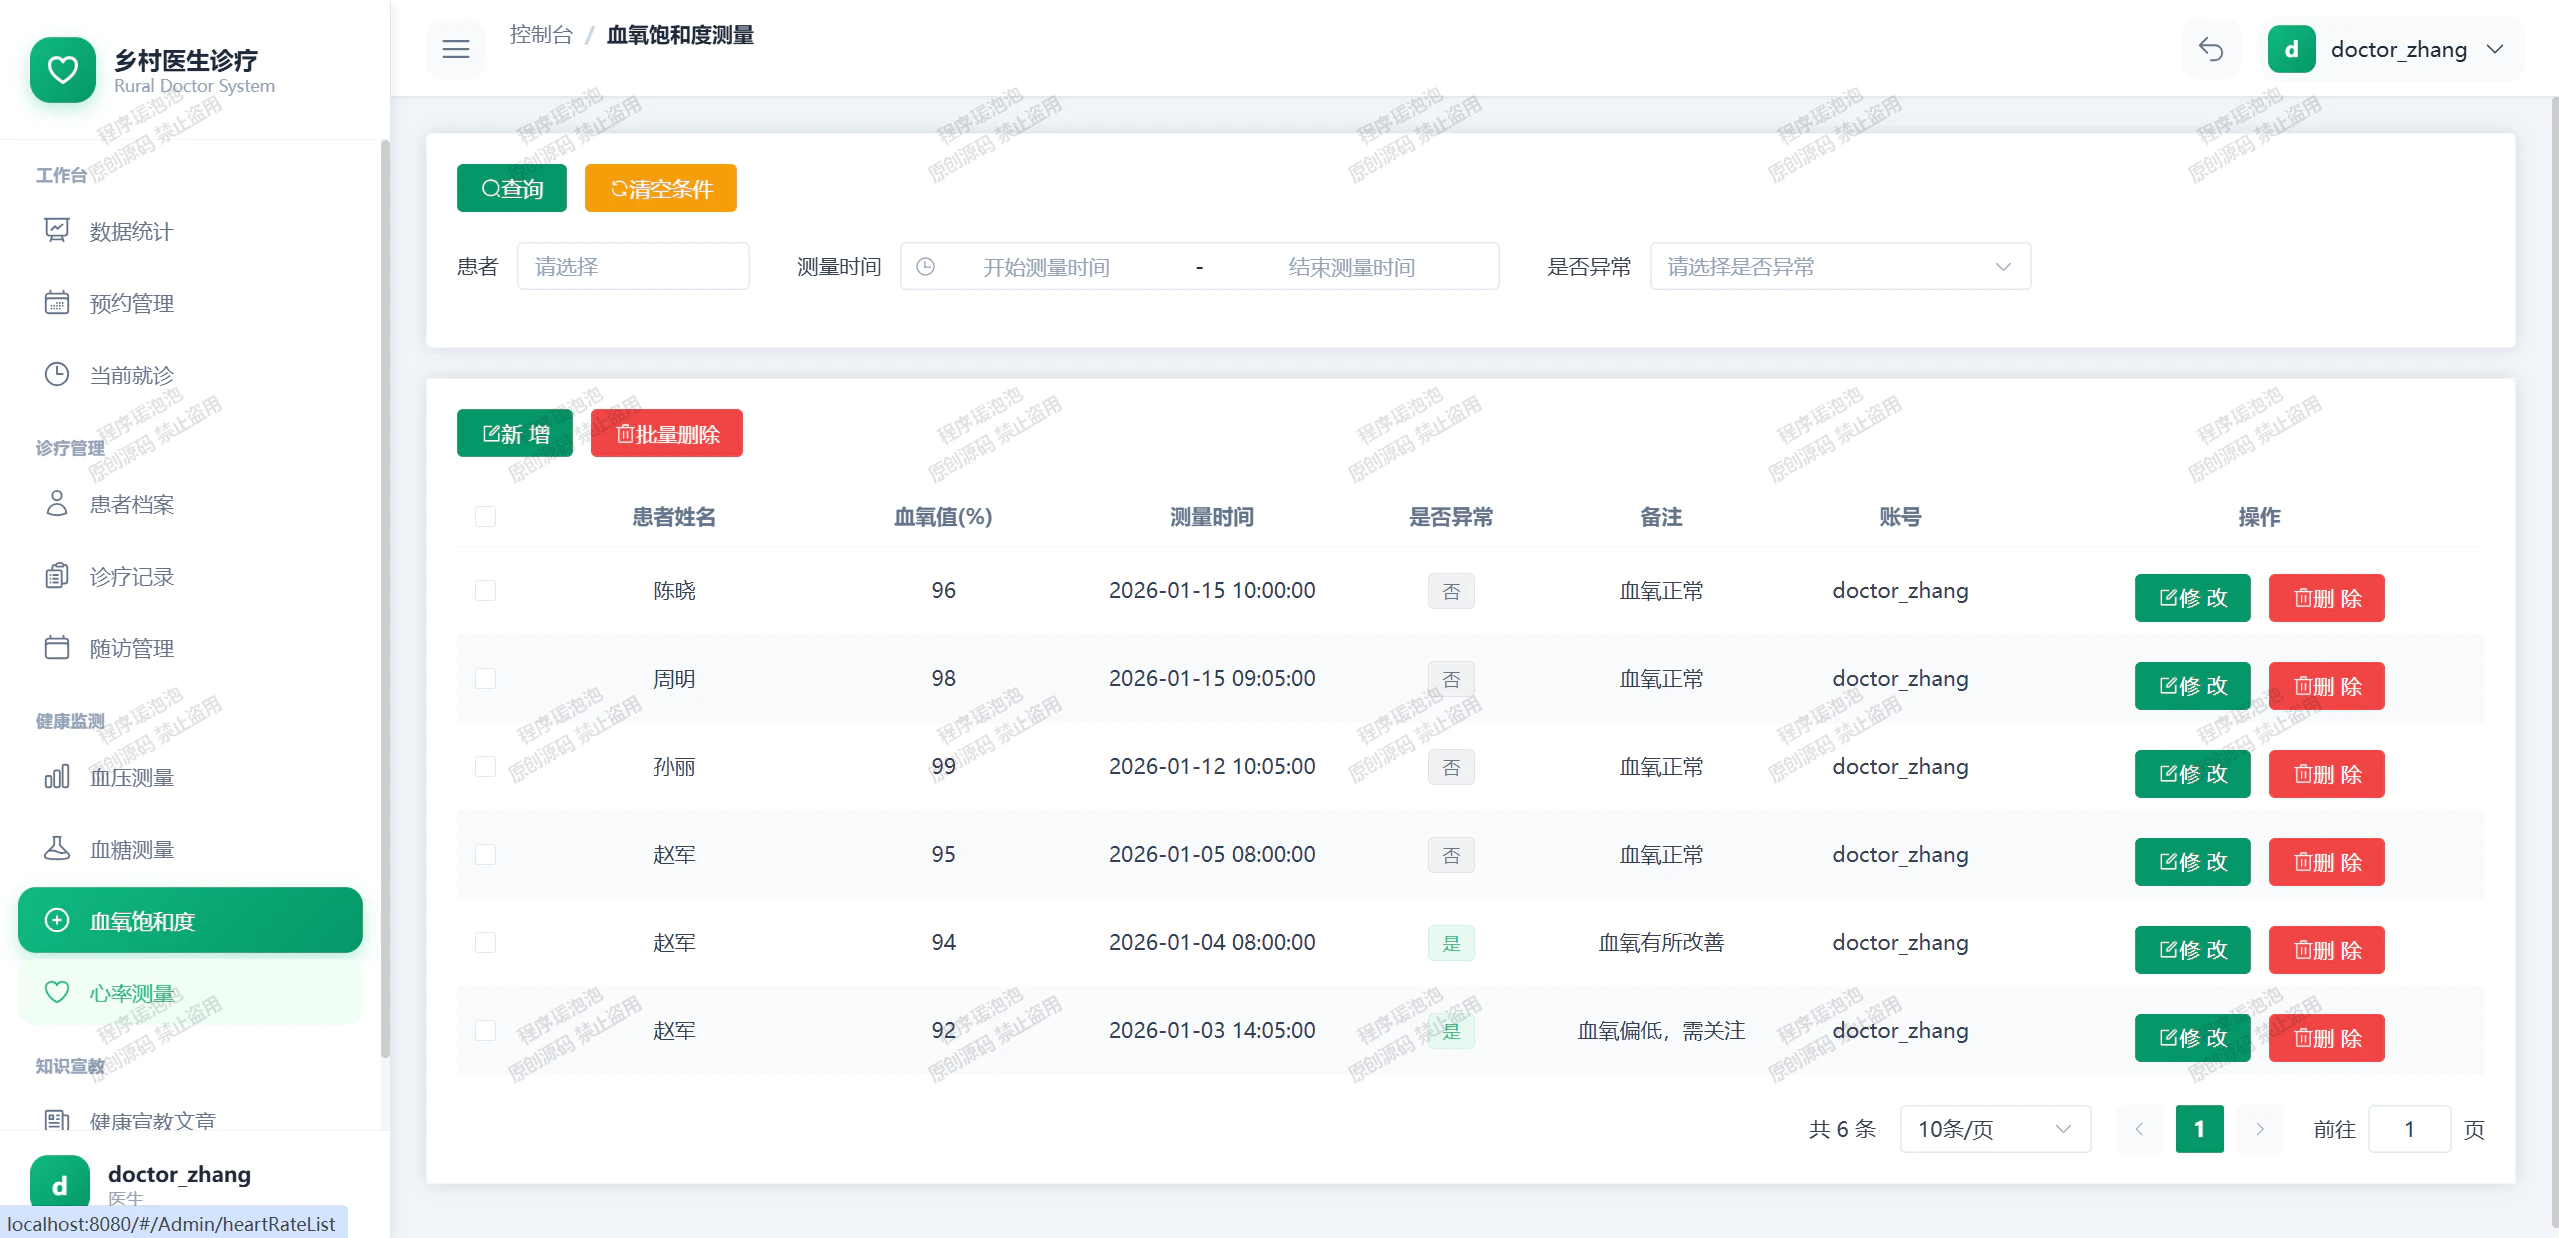Click 删除 for the 周明 row

point(2327,686)
